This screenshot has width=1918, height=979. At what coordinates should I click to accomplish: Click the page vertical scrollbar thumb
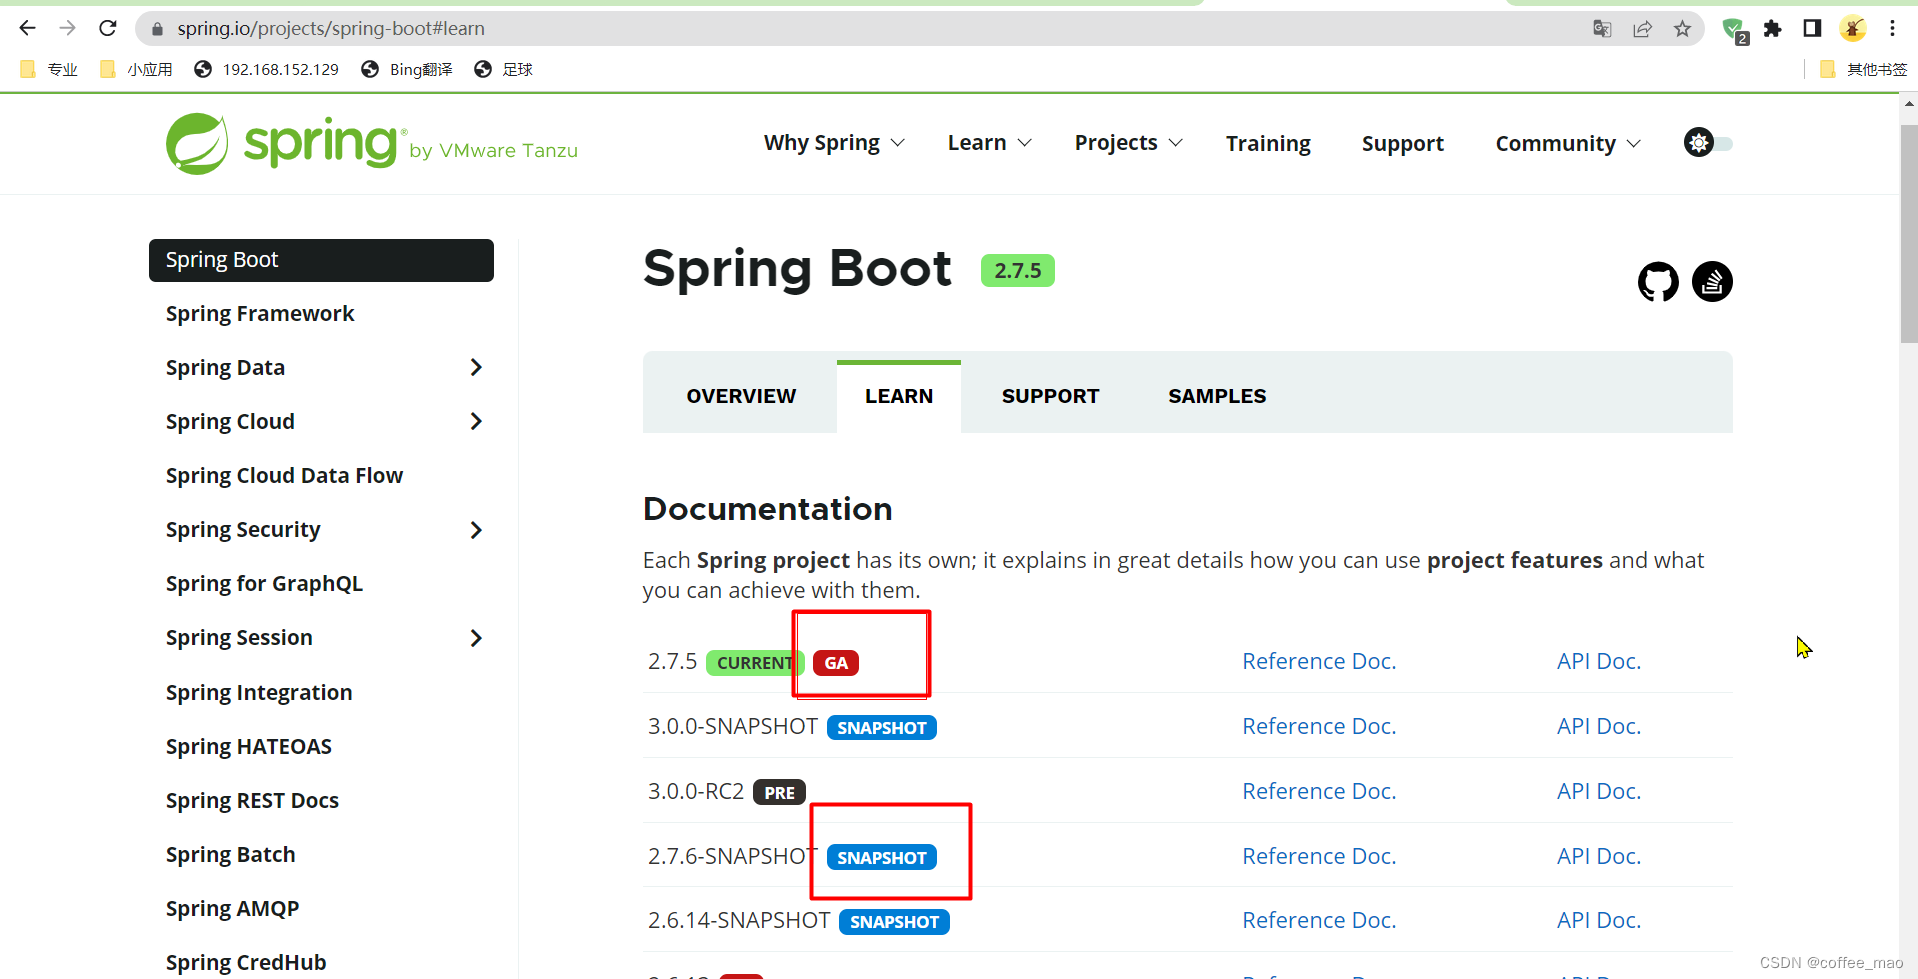tap(1908, 233)
